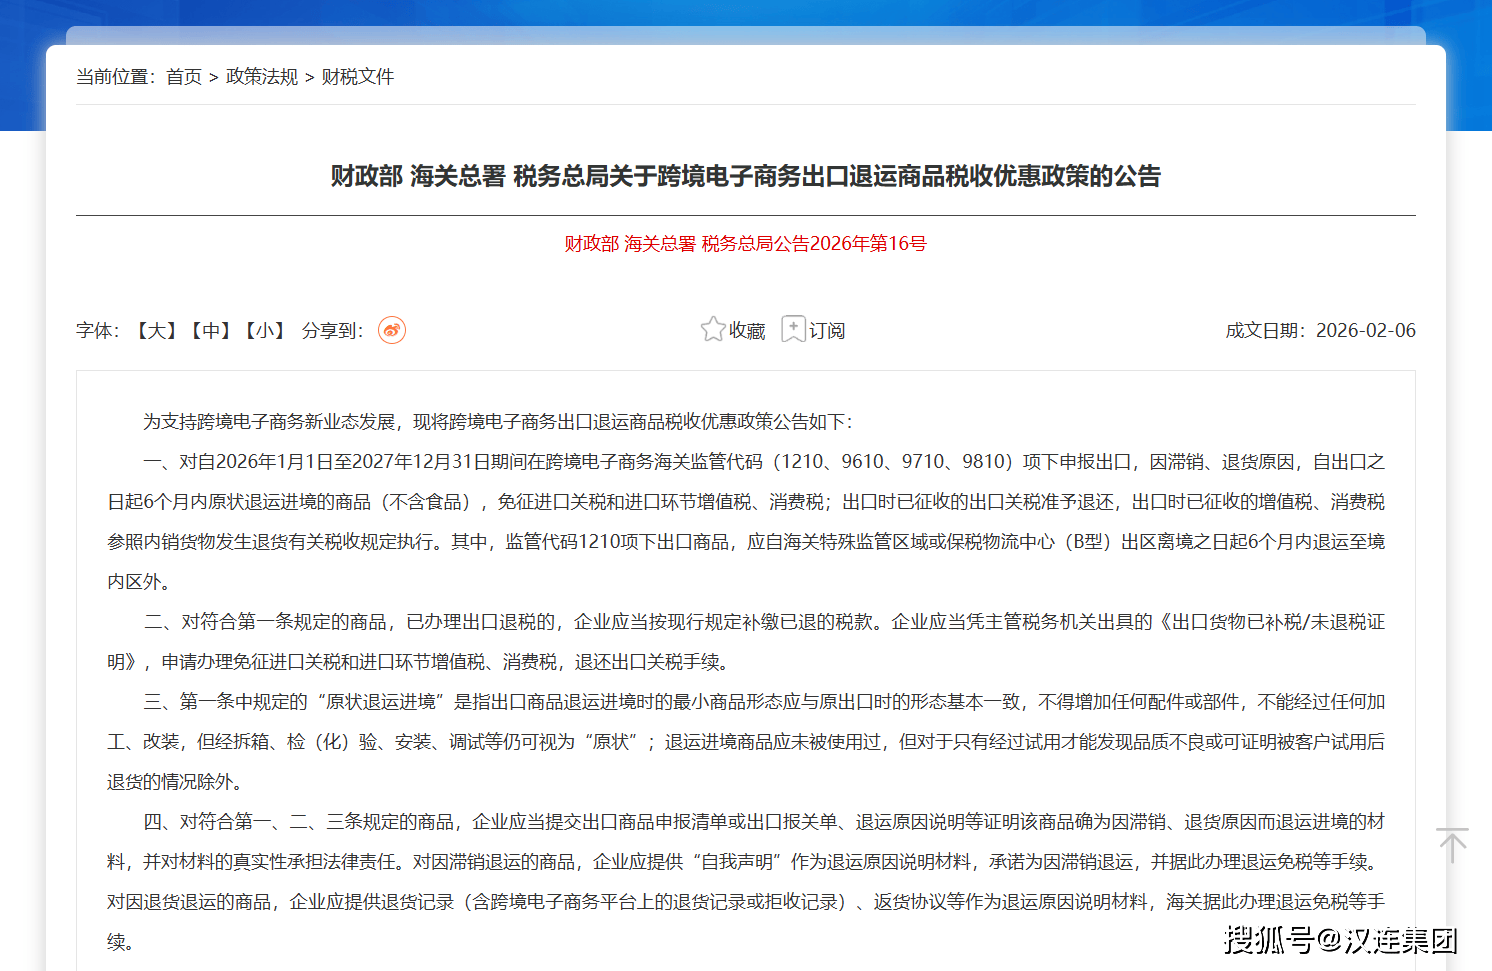
Task: Set font size to 大
Action: (157, 331)
